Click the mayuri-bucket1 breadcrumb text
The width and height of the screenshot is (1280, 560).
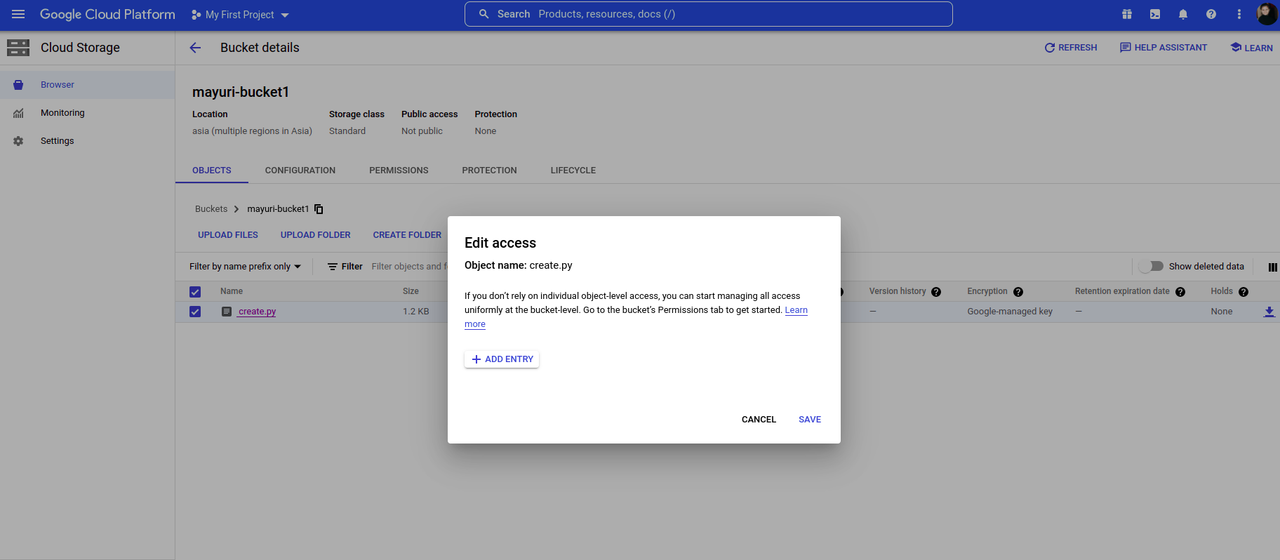(278, 209)
